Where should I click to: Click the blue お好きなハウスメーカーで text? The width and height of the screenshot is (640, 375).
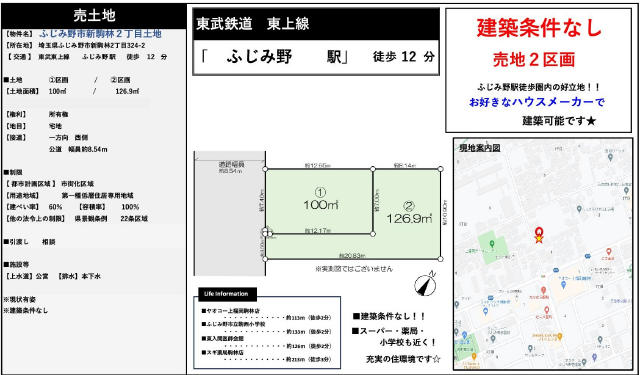537,102
